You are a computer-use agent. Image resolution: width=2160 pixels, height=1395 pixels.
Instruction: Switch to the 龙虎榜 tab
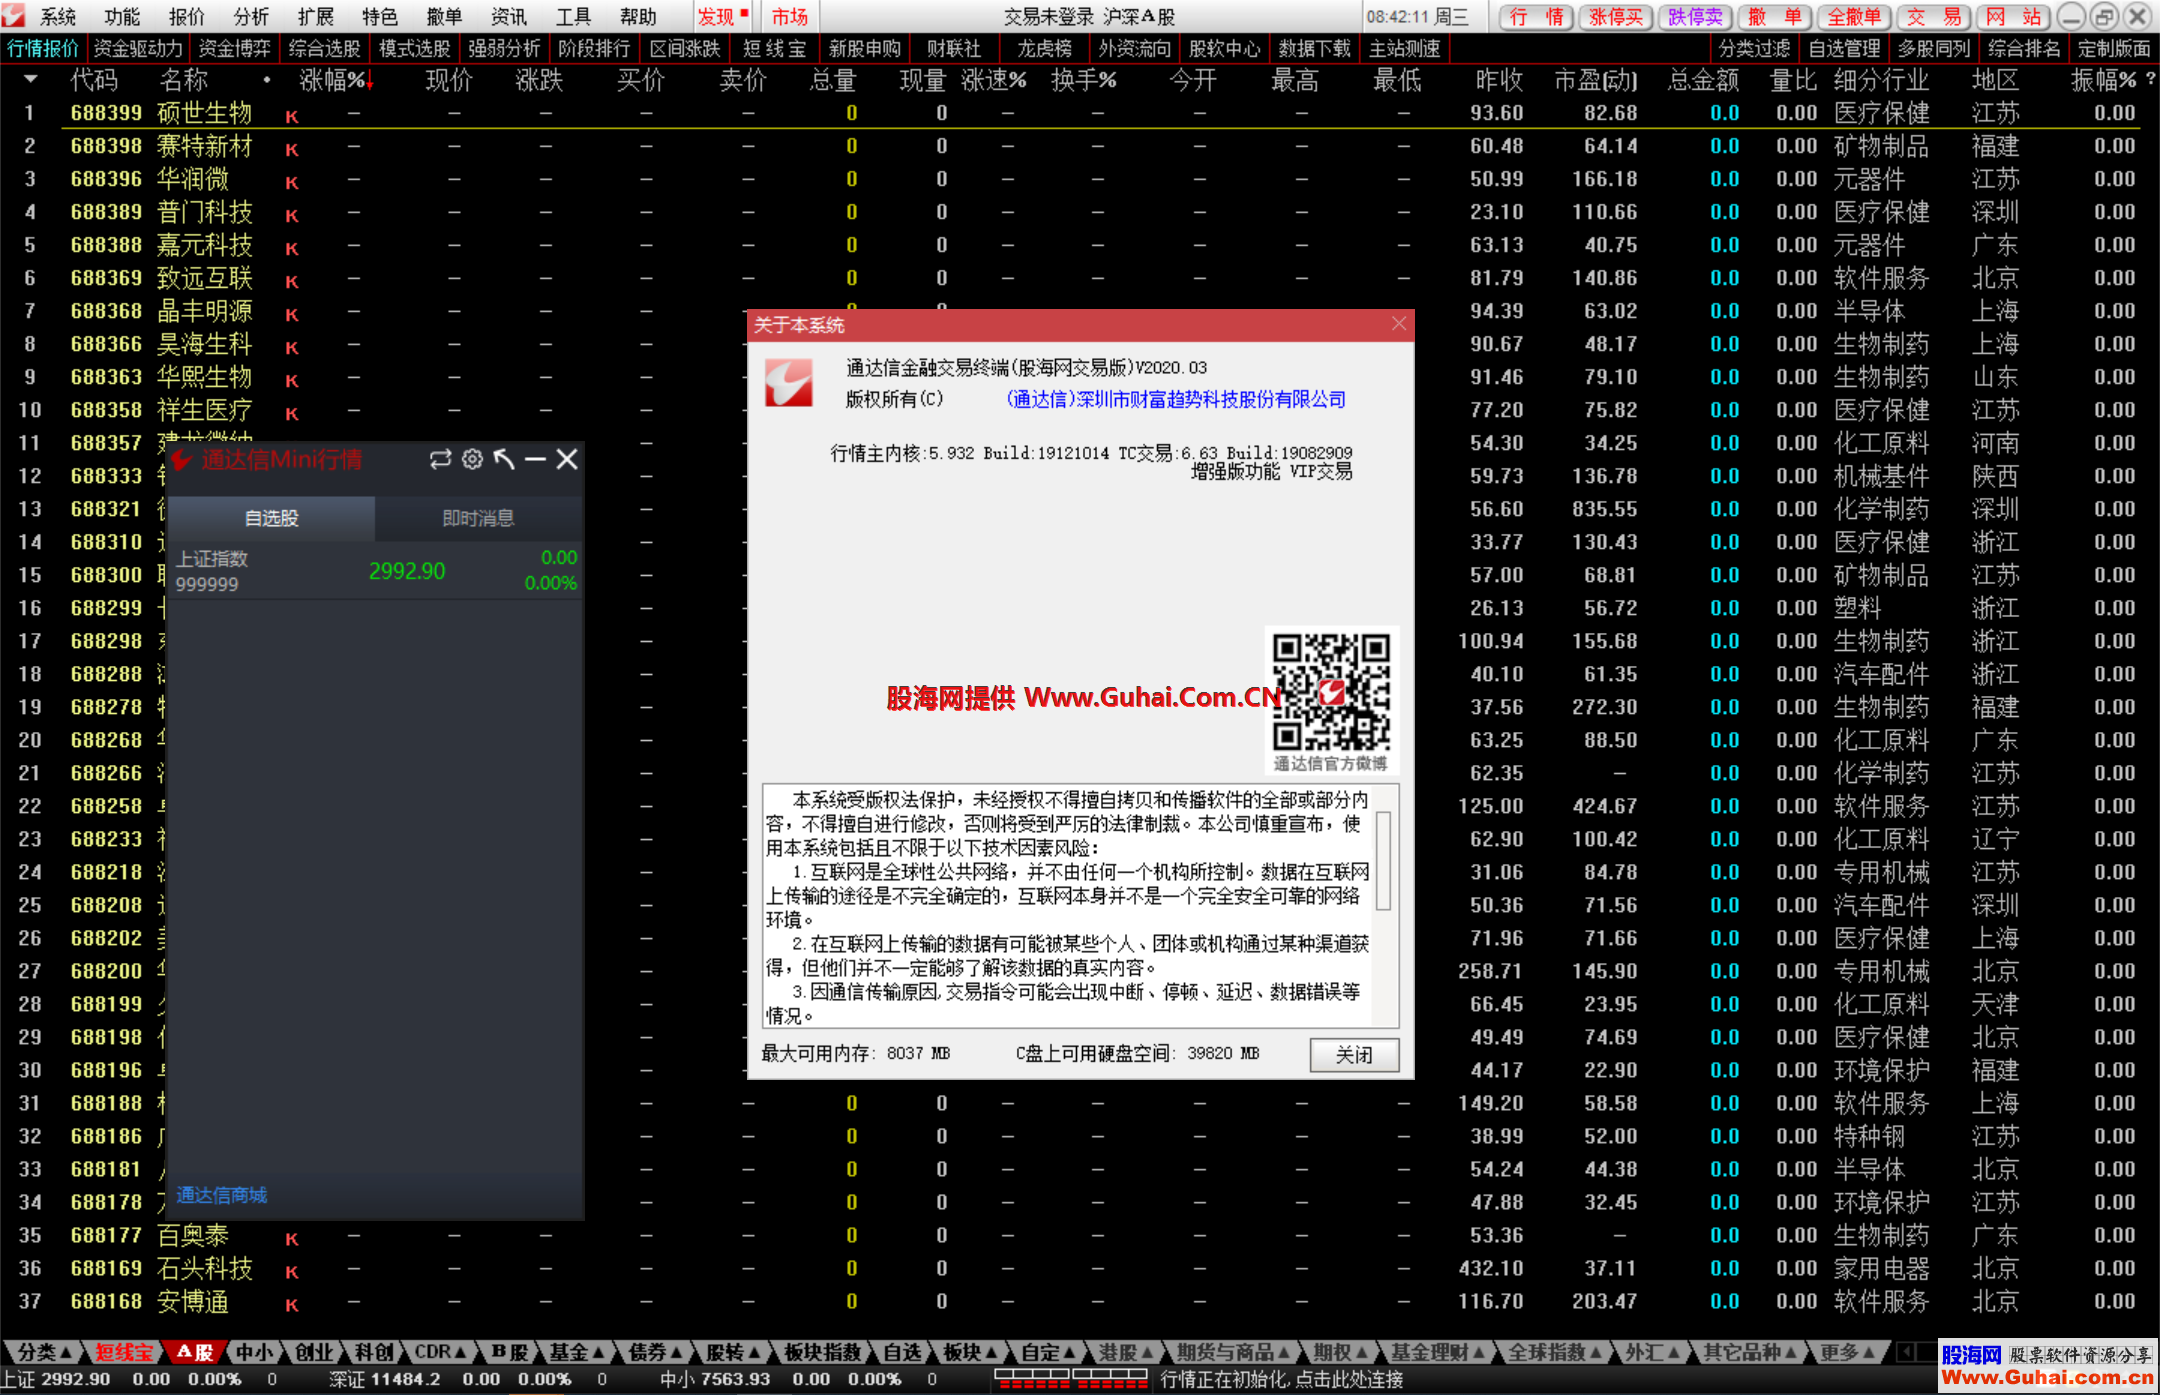(x=1044, y=48)
